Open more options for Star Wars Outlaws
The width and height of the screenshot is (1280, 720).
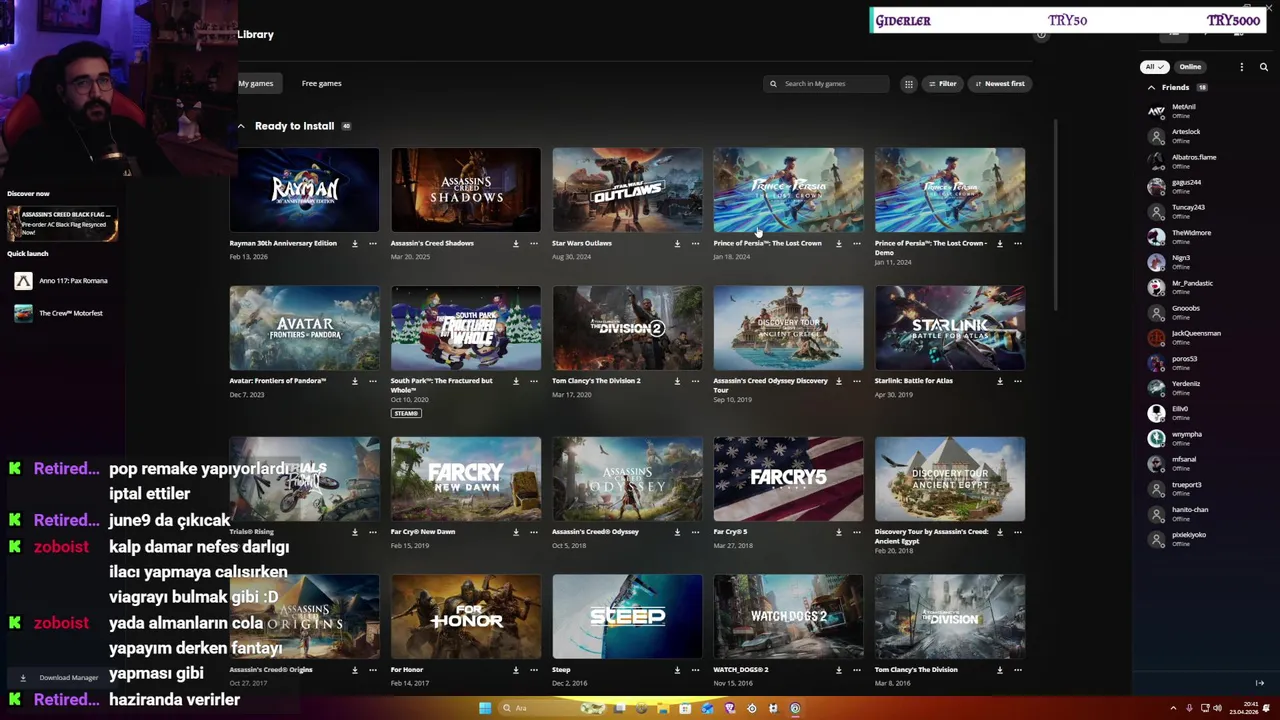[x=696, y=243]
